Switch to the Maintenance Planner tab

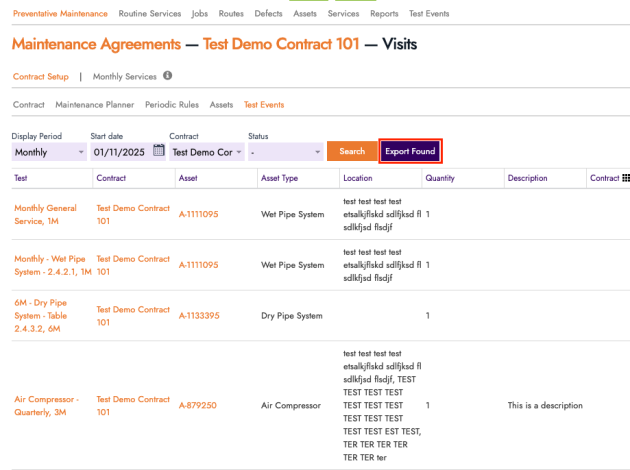point(95,104)
